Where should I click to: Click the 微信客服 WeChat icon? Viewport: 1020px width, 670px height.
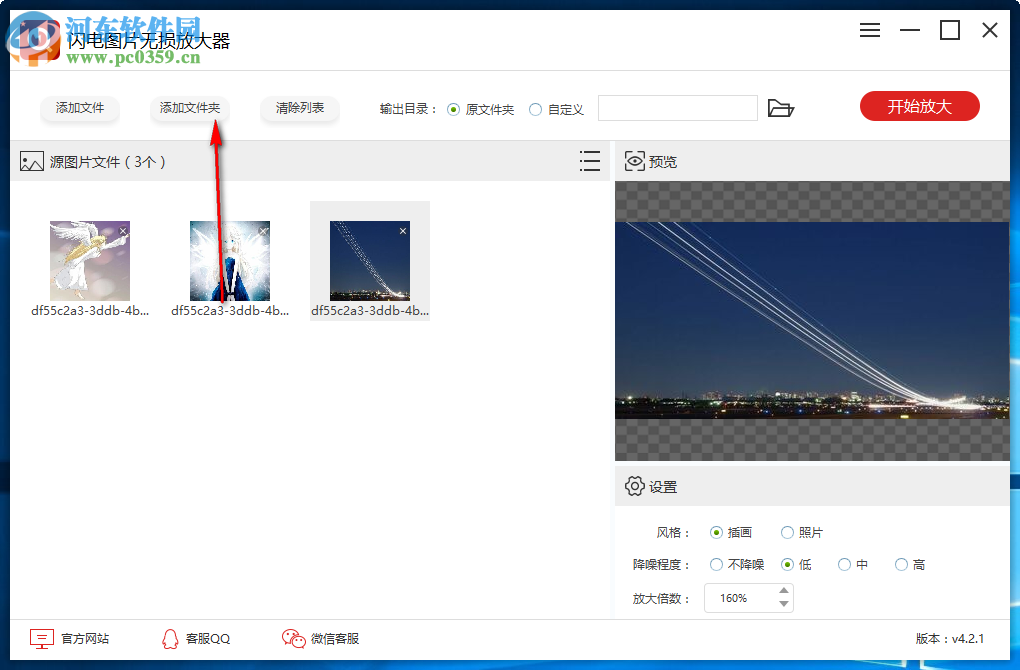pos(293,638)
